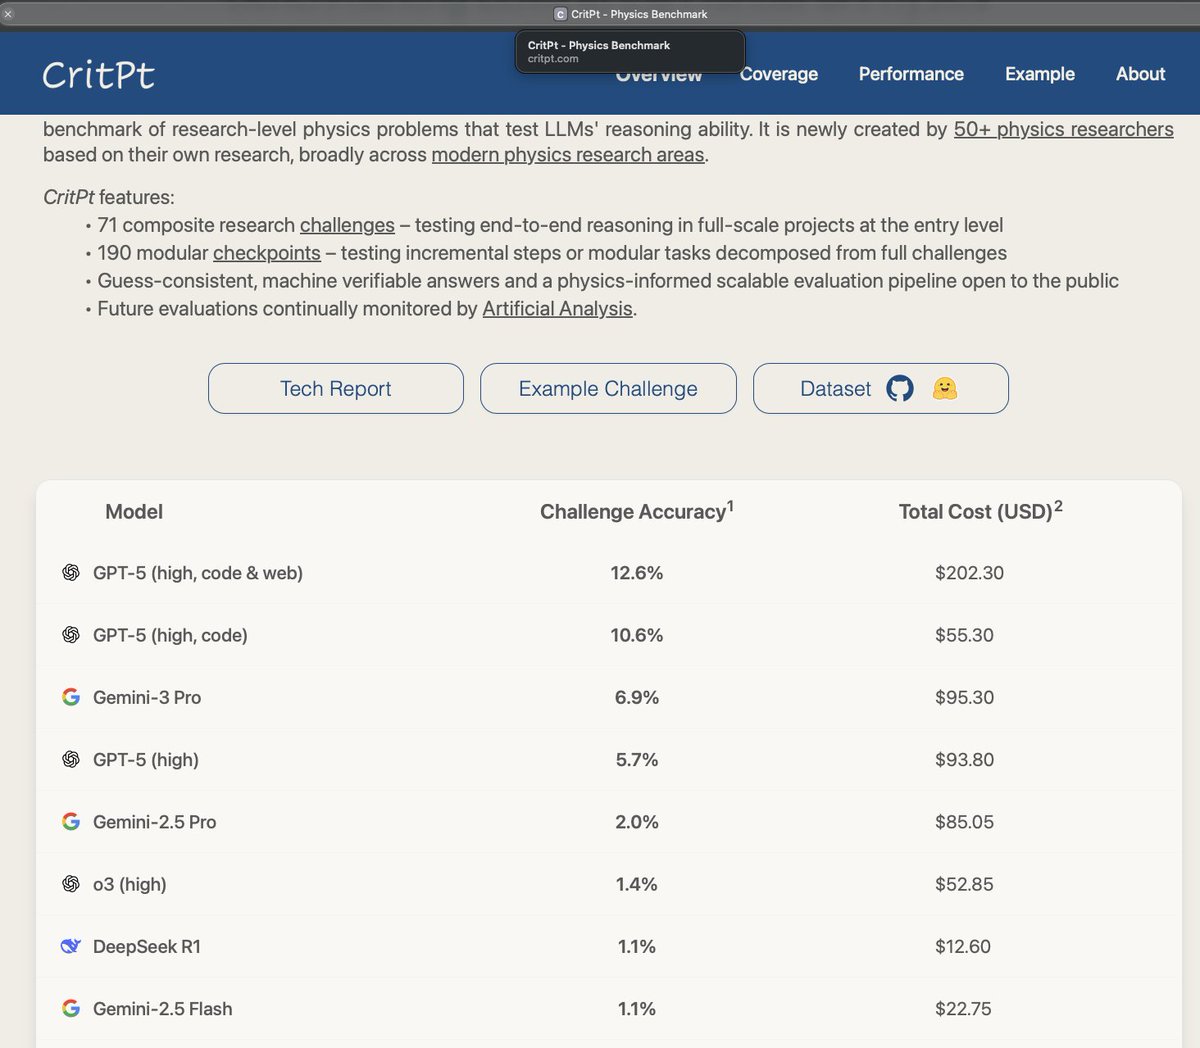Viewport: 1200px width, 1048px height.
Task: Click the OpenAI icon beside GPT-5 (high)
Action: (x=71, y=759)
